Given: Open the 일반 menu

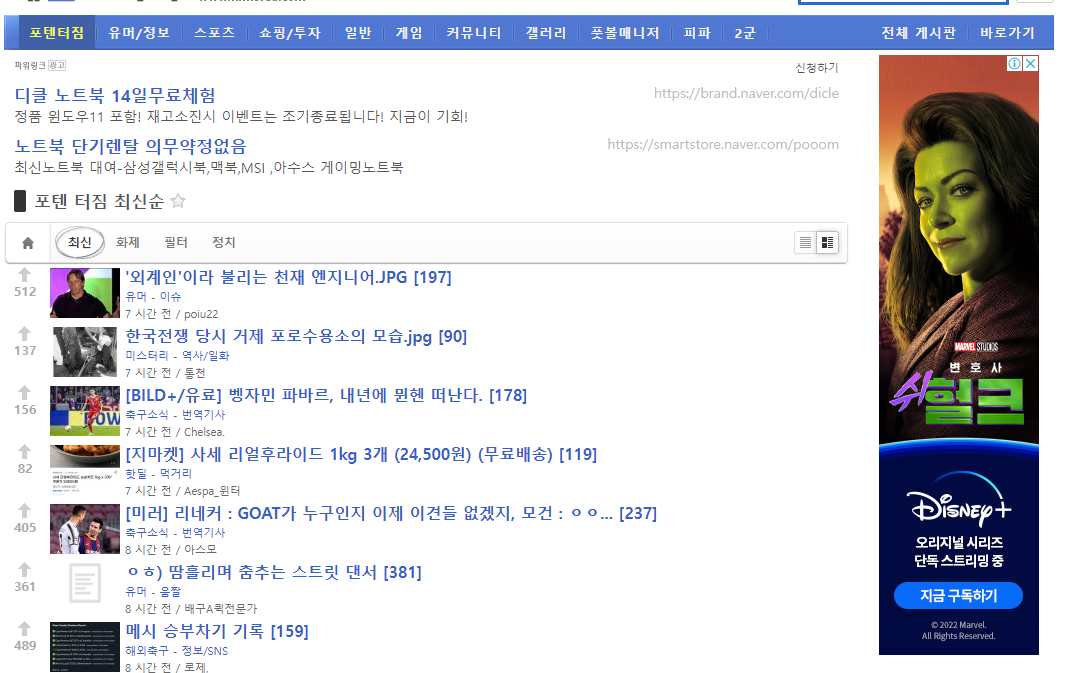Looking at the screenshot, I should point(358,33).
